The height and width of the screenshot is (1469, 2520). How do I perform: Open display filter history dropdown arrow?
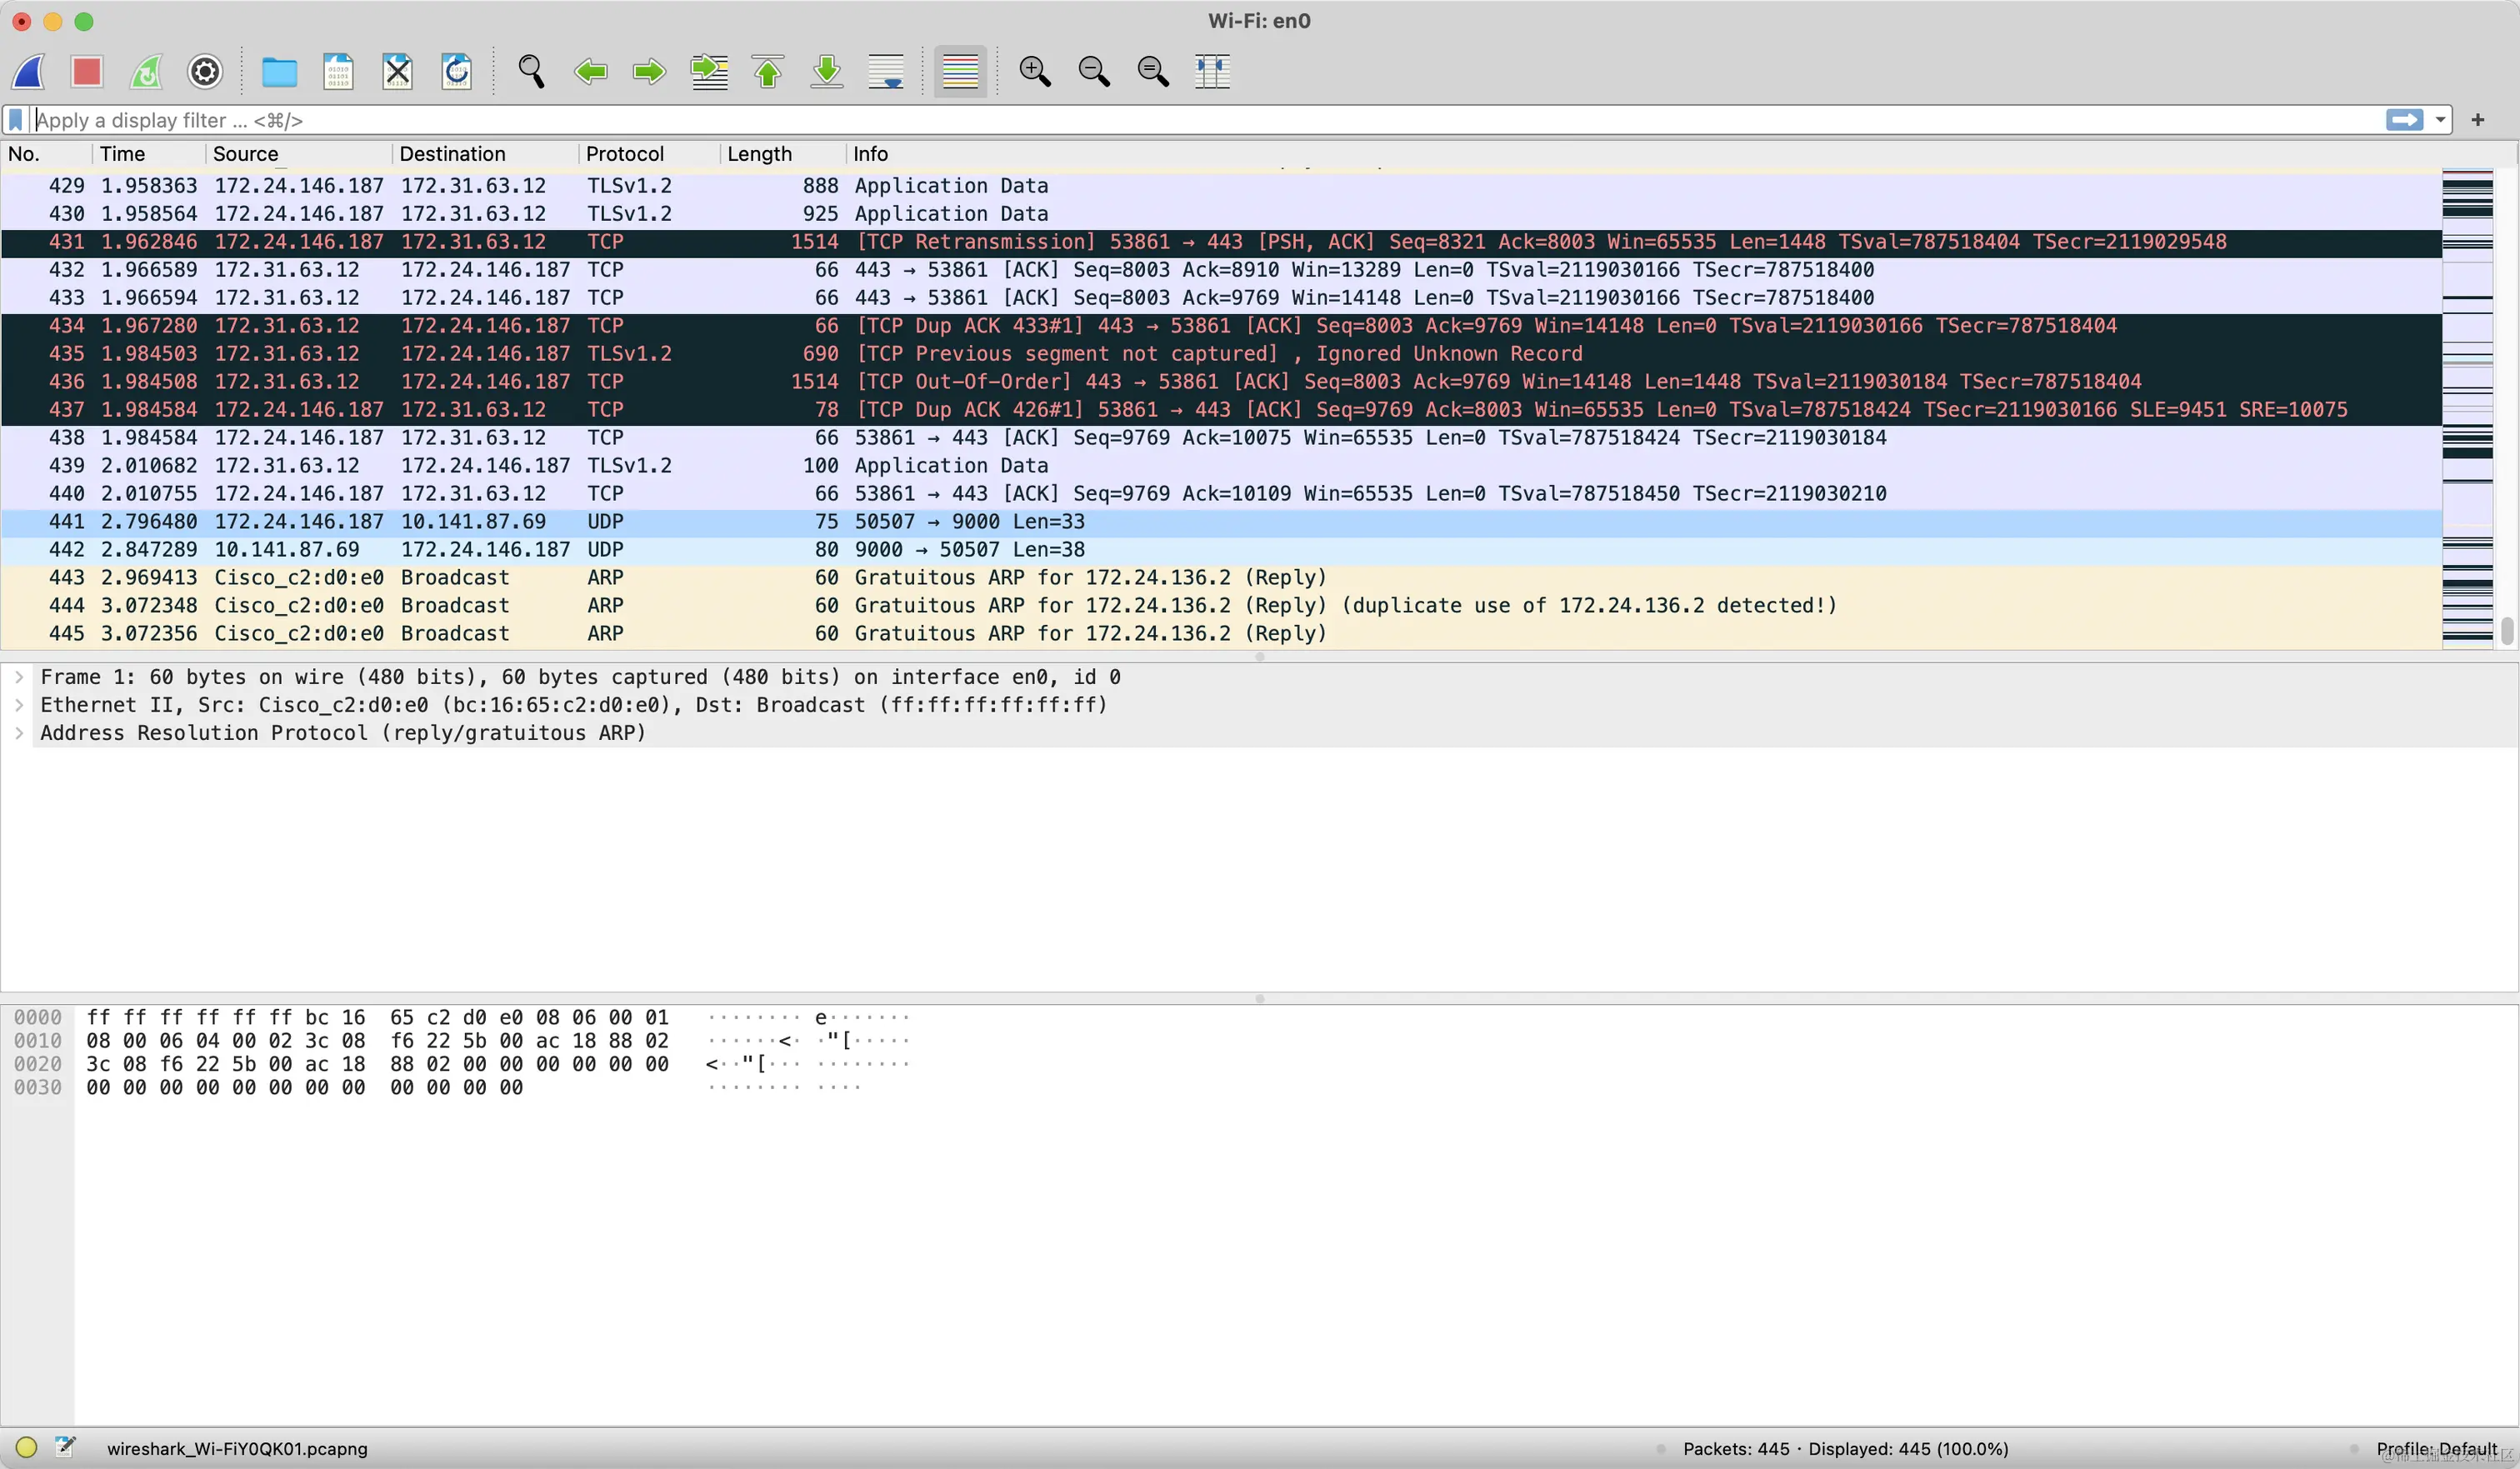tap(2441, 120)
